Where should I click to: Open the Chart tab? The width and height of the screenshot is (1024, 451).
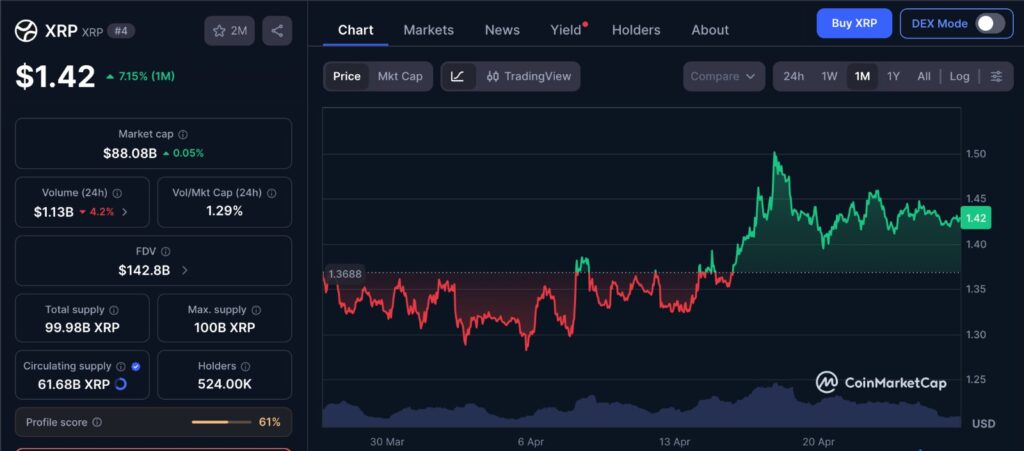click(355, 30)
